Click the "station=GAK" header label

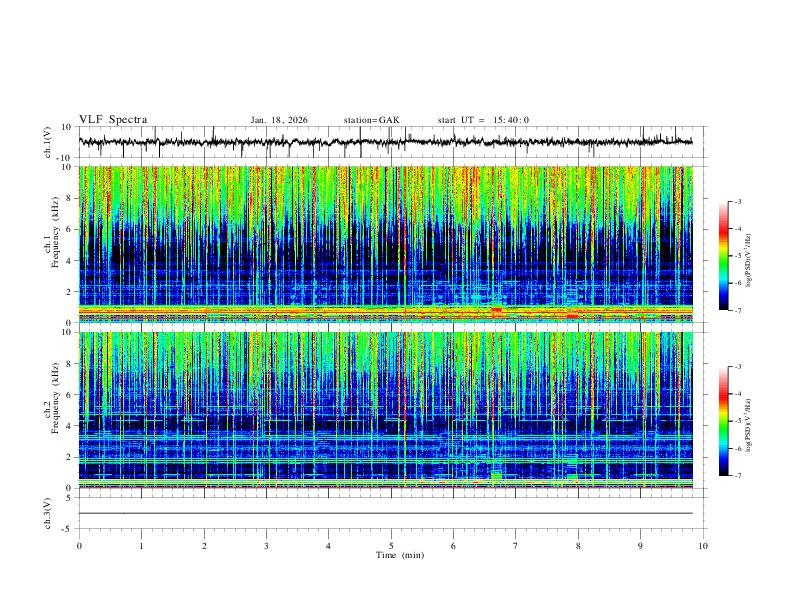click(x=371, y=120)
